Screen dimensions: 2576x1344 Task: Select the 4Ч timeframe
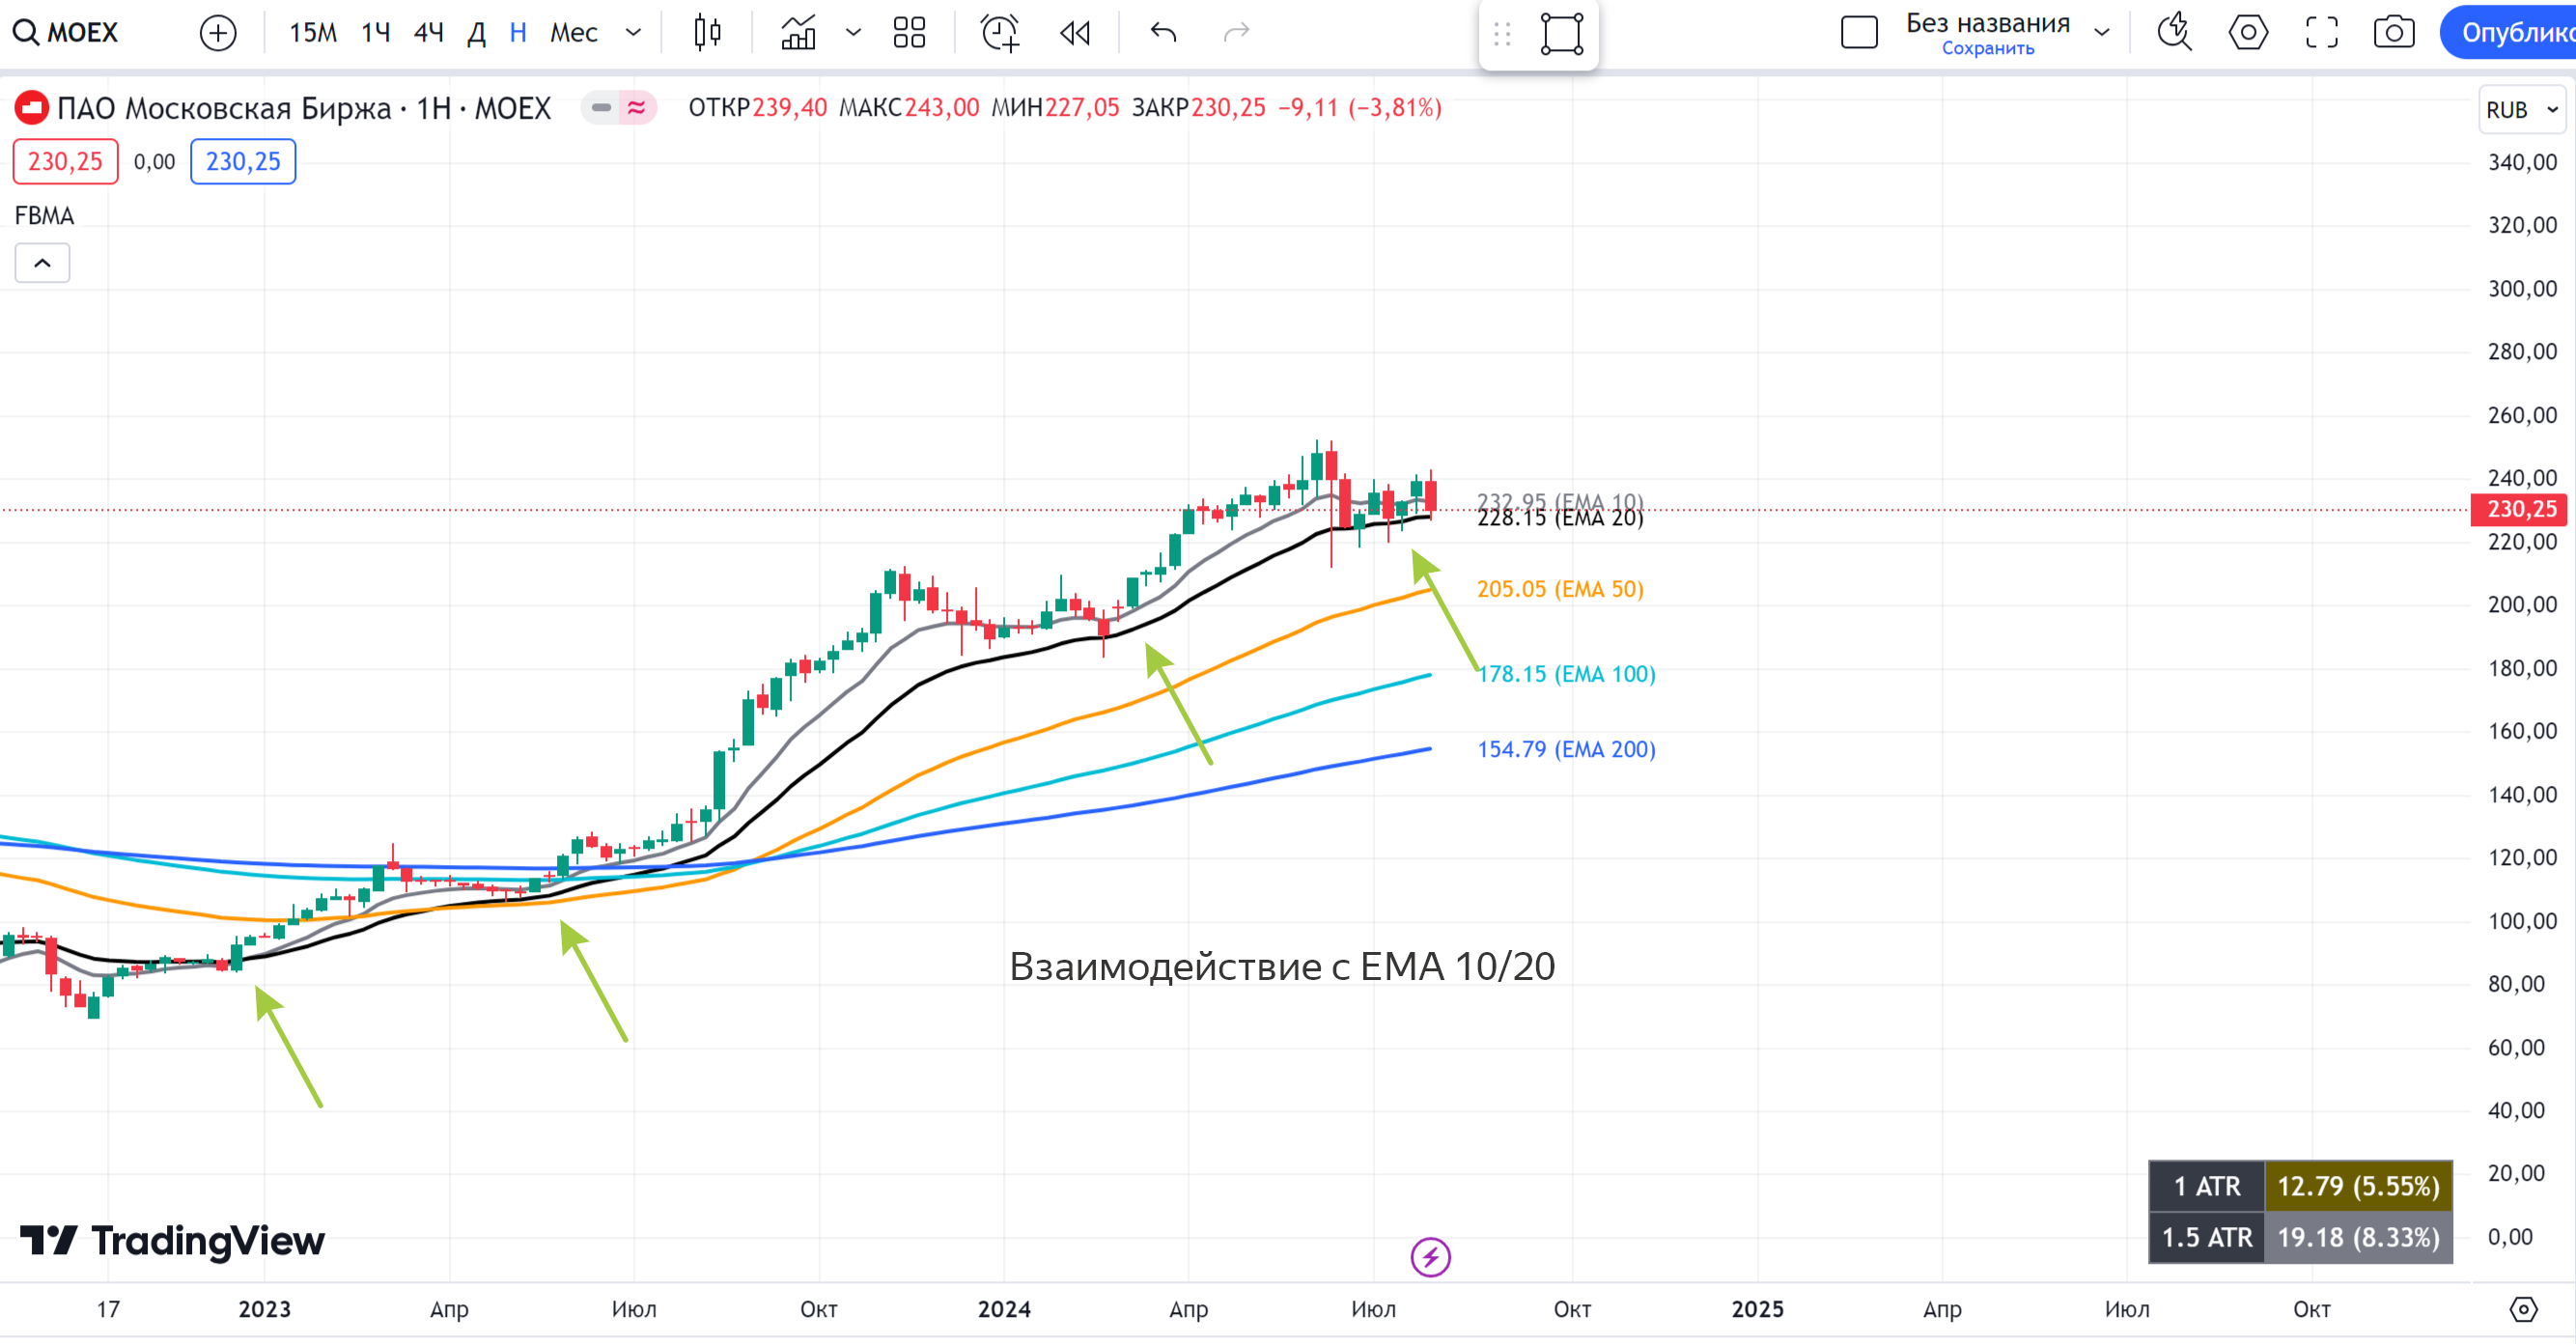(x=428, y=33)
